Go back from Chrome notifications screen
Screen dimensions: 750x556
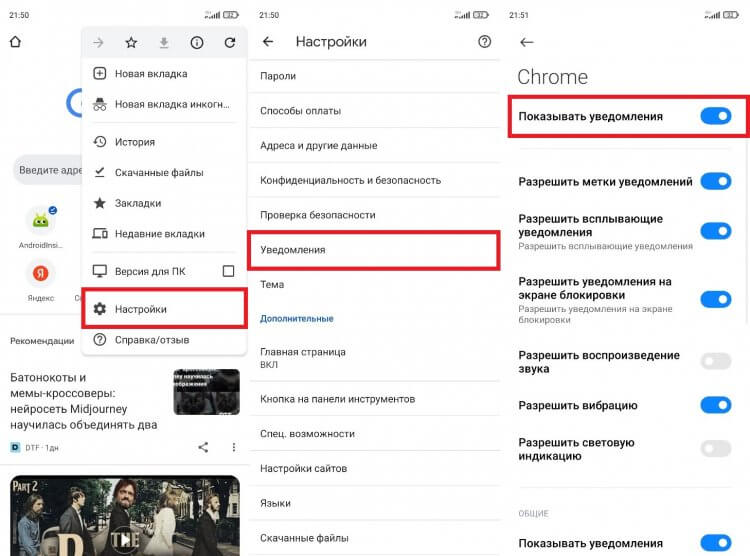point(527,43)
